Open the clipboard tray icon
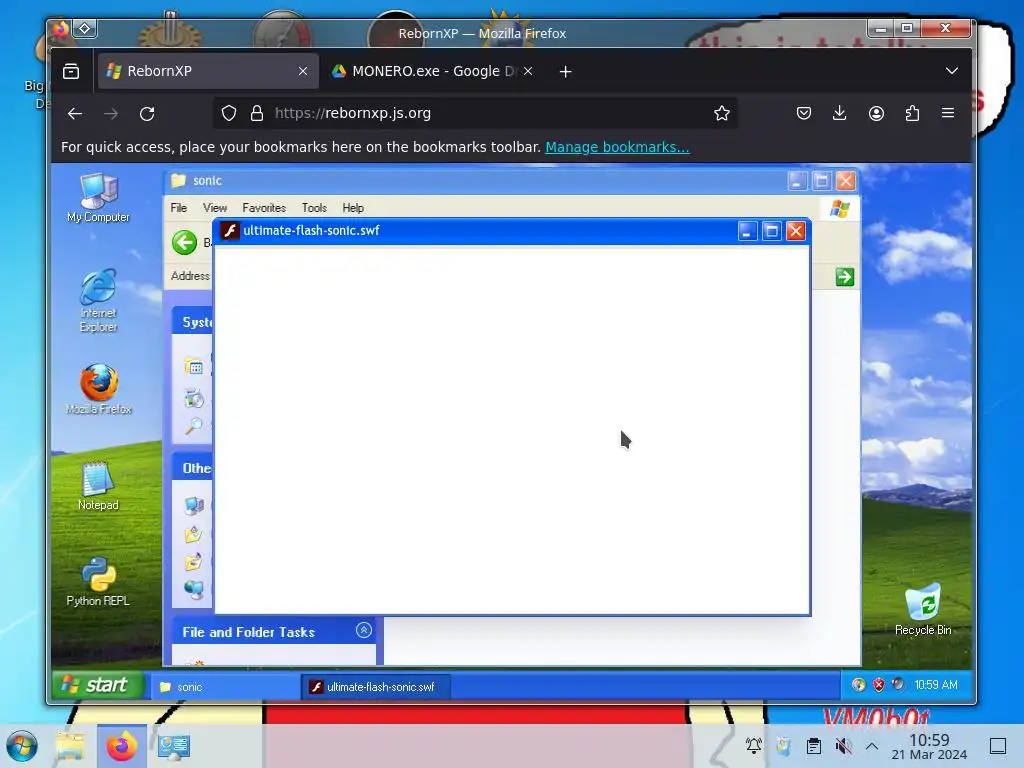Image resolution: width=1024 pixels, height=768 pixels. [x=814, y=746]
